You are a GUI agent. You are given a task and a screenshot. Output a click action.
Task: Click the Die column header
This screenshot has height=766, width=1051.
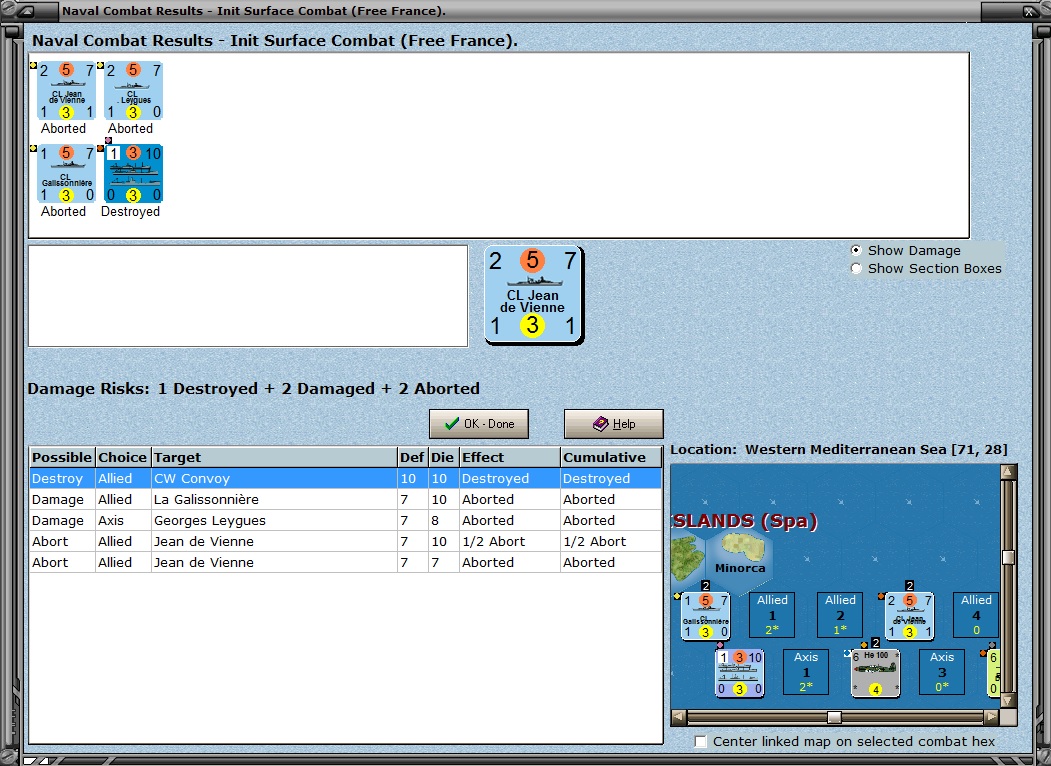click(x=443, y=457)
